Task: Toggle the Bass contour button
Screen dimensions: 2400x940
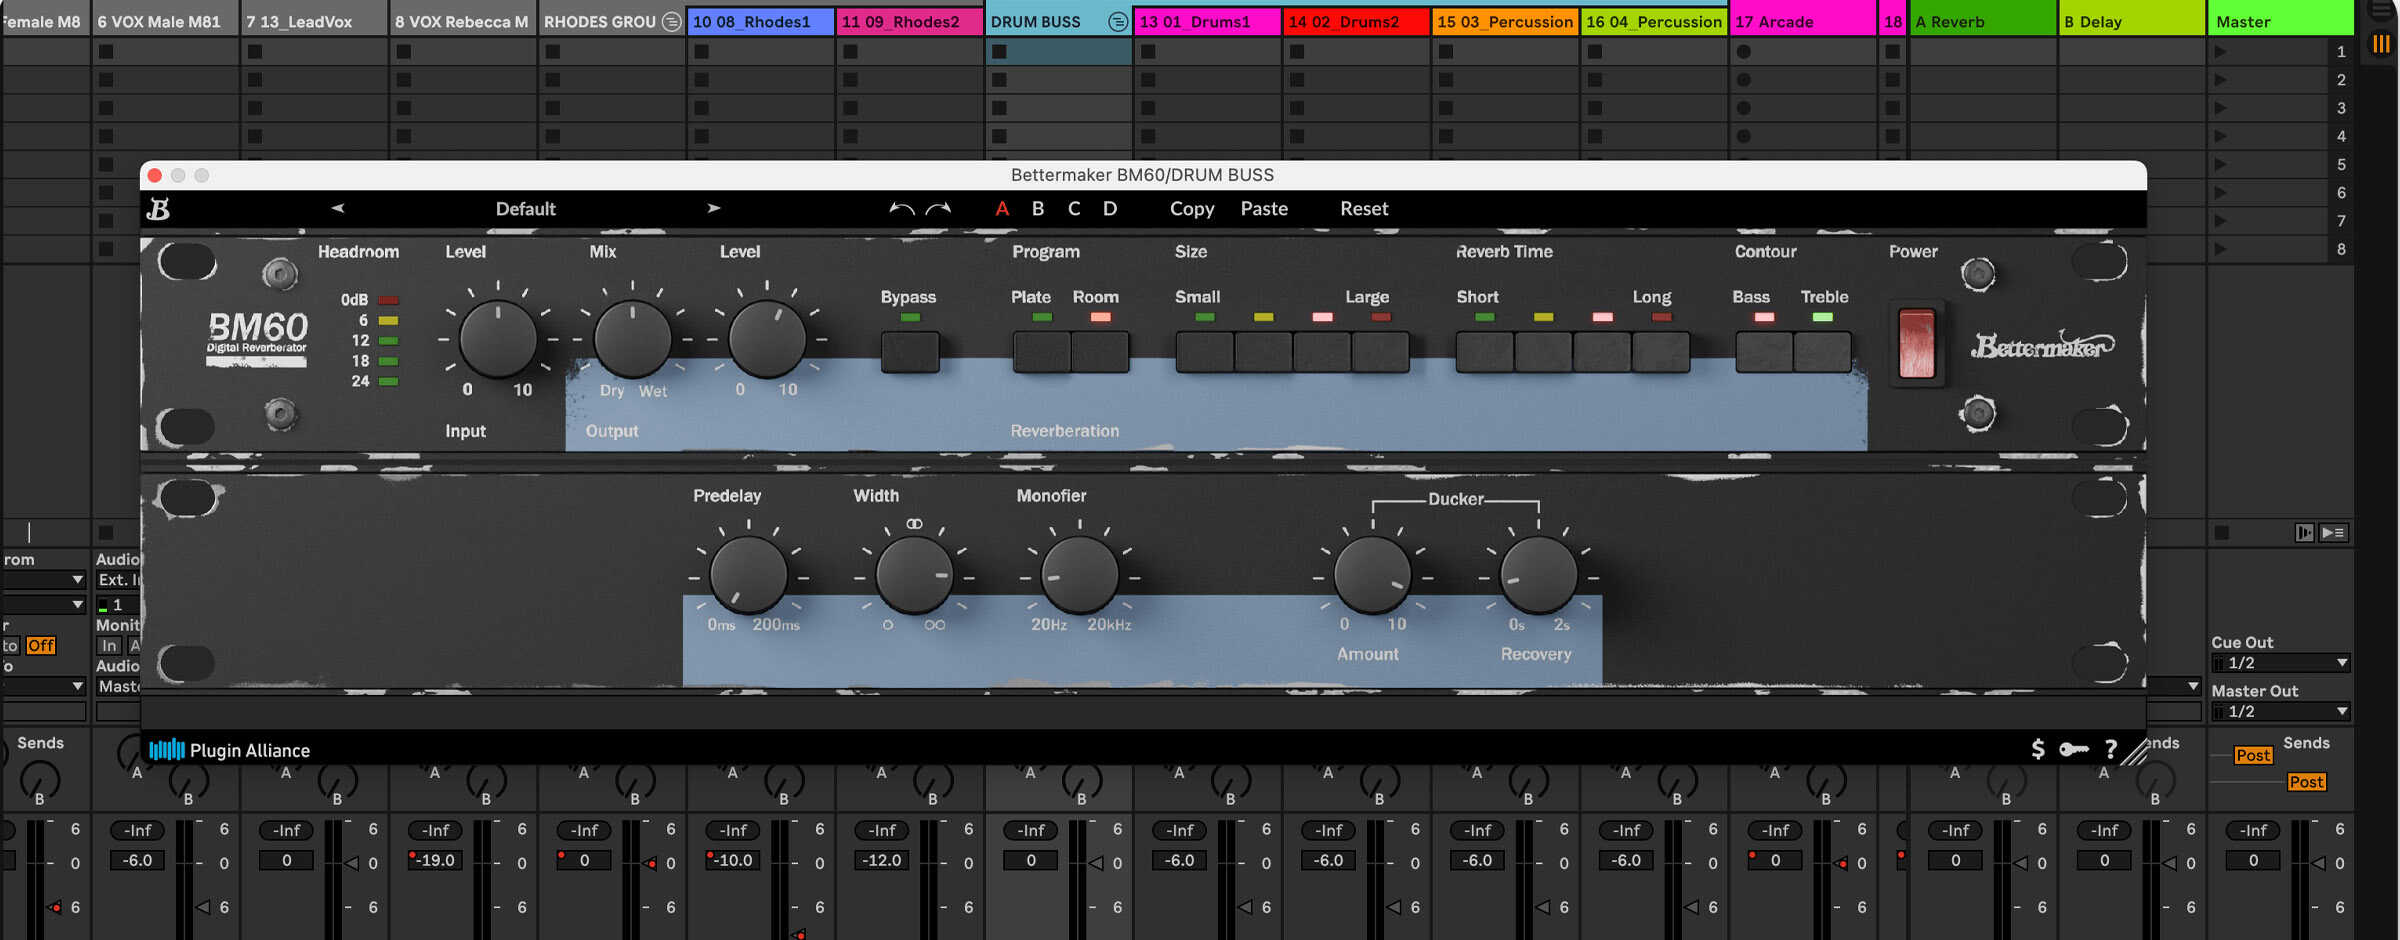Action: point(1764,351)
